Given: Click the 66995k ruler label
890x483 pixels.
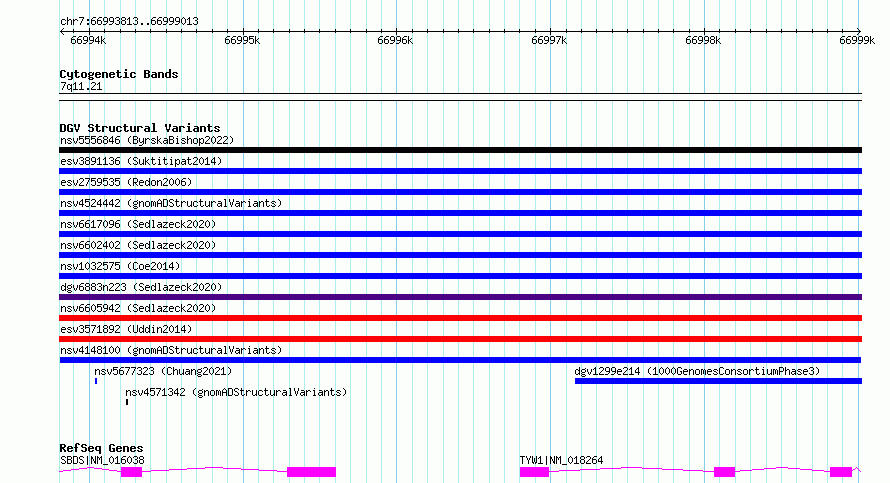Looking at the screenshot, I should coord(242,40).
